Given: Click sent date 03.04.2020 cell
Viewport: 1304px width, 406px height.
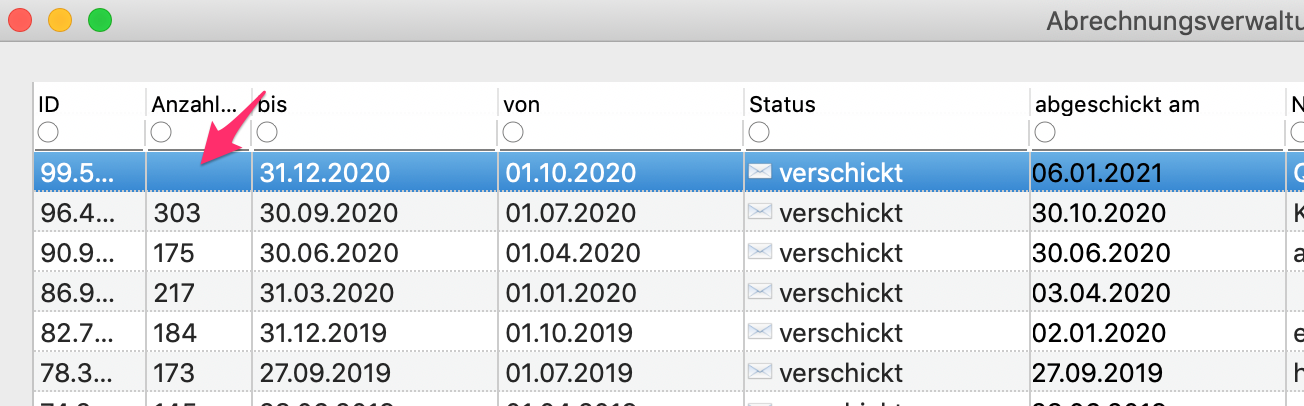Looking at the screenshot, I should click(x=1100, y=292).
